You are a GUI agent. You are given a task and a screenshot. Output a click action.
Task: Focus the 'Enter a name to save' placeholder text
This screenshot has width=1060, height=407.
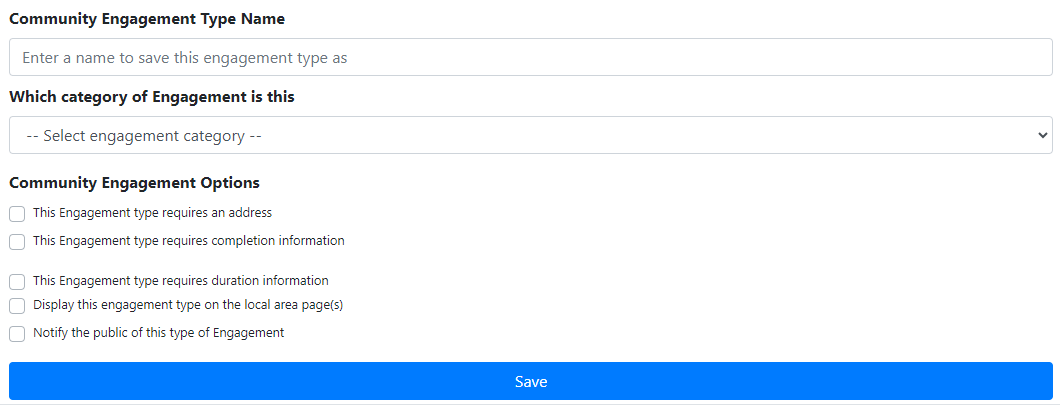coord(185,58)
